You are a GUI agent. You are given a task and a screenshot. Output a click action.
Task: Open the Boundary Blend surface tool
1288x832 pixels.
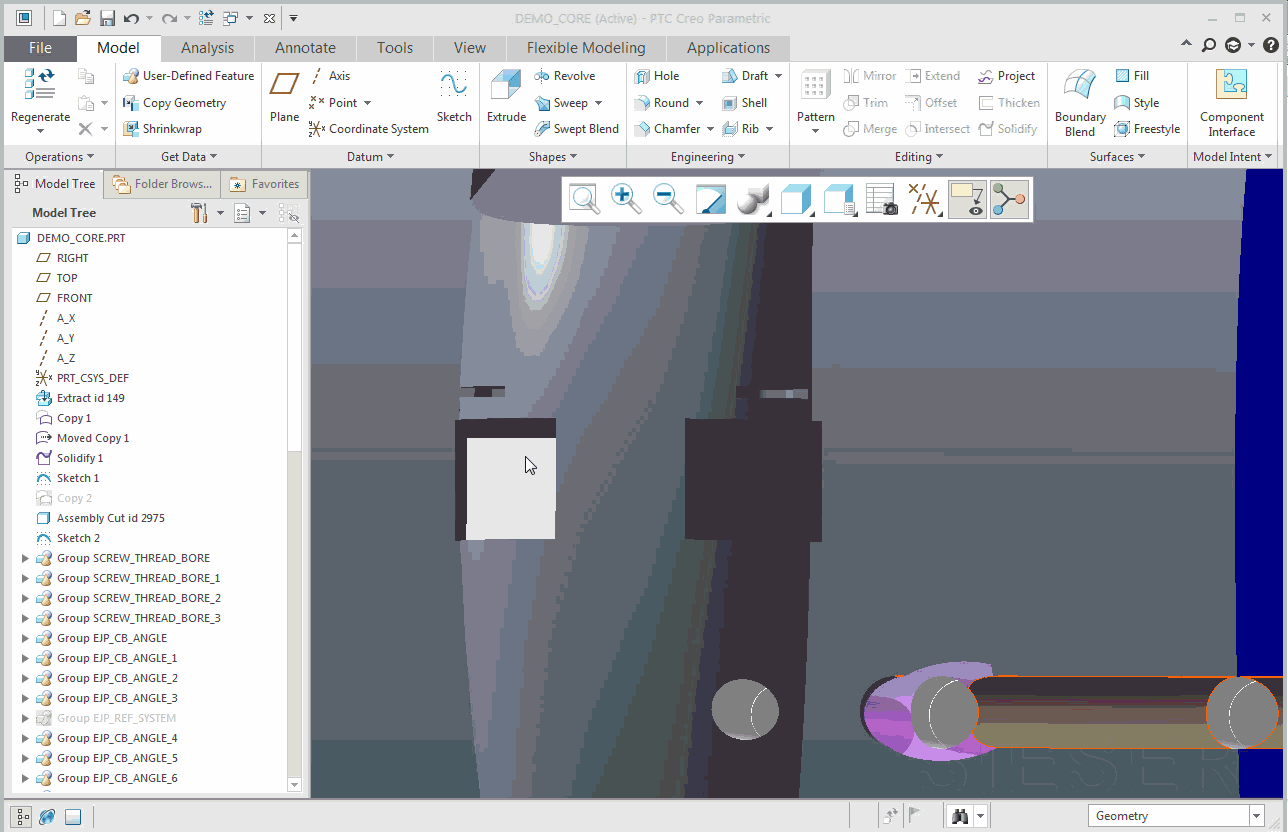(1080, 101)
